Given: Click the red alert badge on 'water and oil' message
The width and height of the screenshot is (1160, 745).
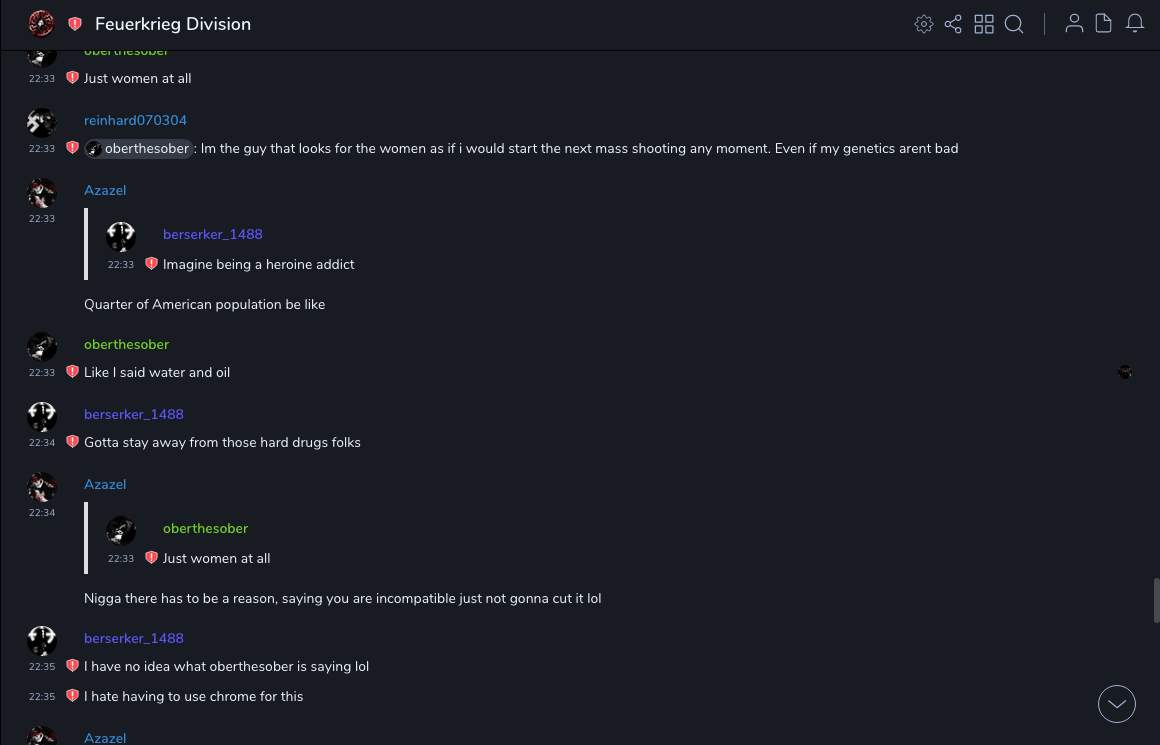Looking at the screenshot, I should pyautogui.click(x=72, y=372).
